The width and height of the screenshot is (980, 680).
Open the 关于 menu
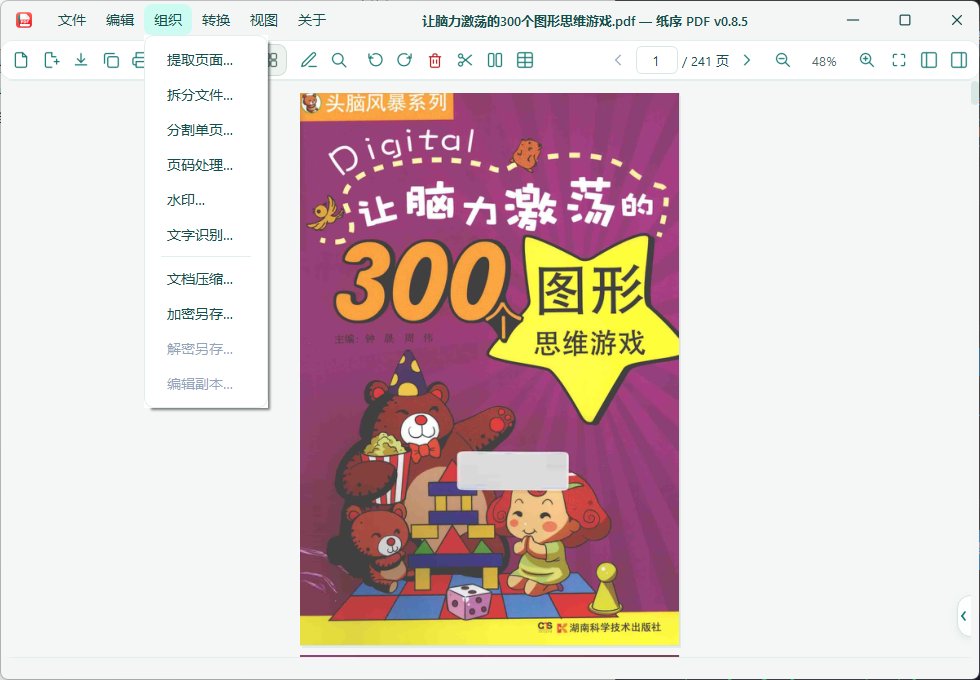click(x=312, y=21)
